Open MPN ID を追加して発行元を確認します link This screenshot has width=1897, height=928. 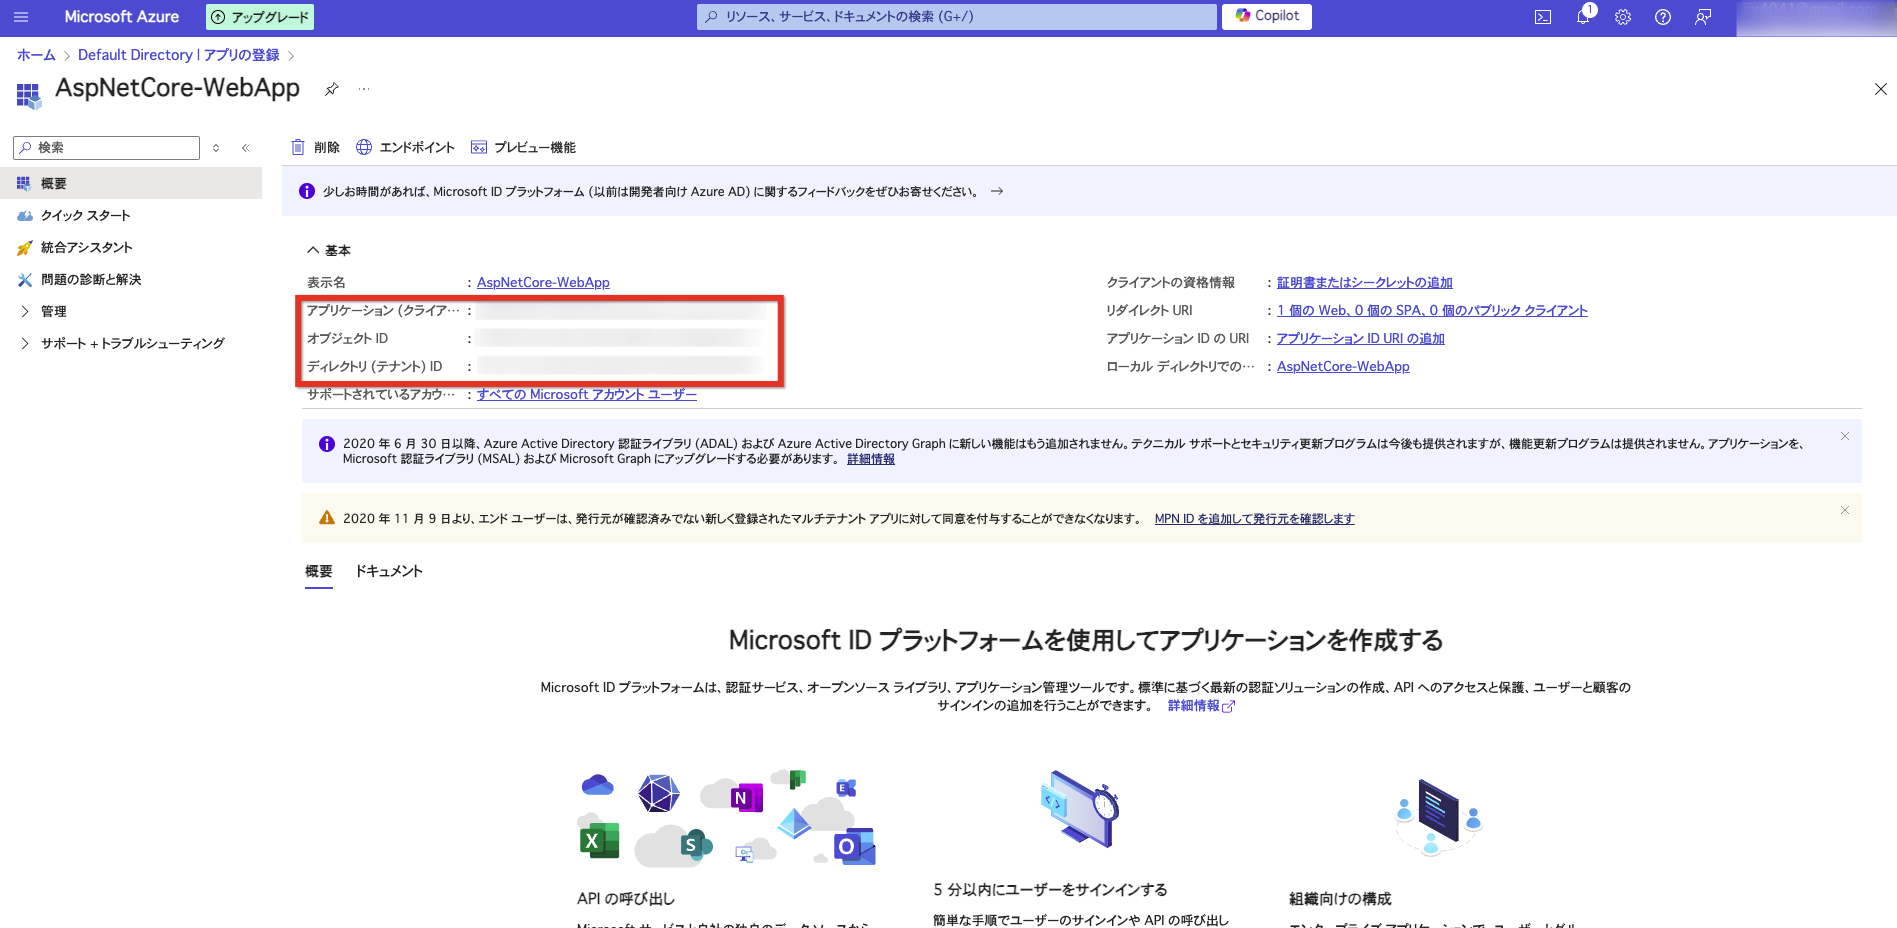pos(1254,519)
